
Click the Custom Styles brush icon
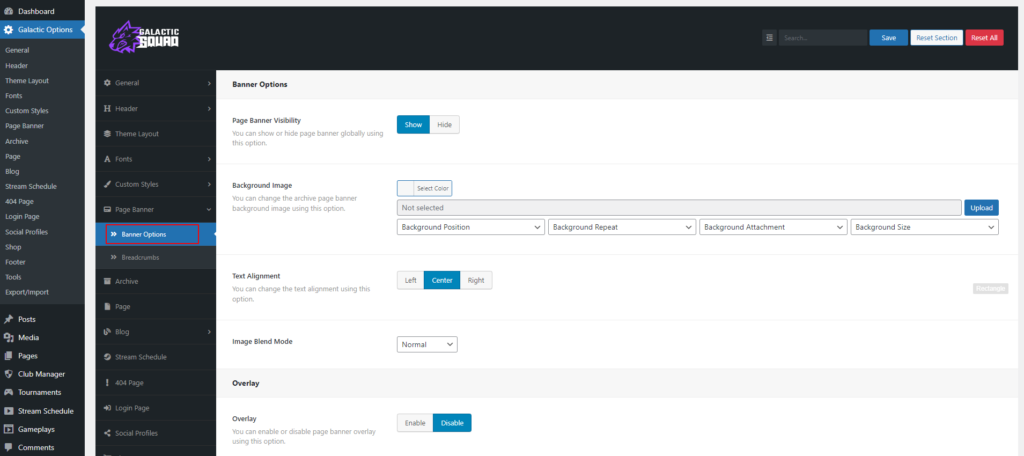tap(108, 184)
